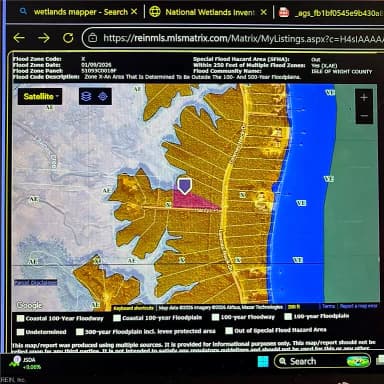Image resolution: width=384 pixels, height=384 pixels.
Task: Toggle Coastal 100-Year Floodway legend checkbox
Action: click(21, 318)
